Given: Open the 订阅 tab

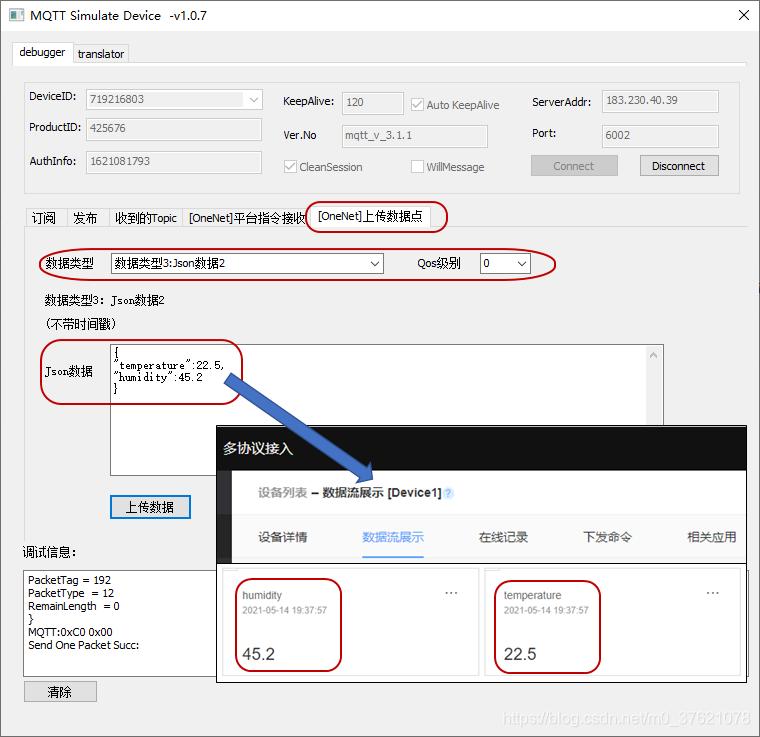Looking at the screenshot, I should pos(44,218).
